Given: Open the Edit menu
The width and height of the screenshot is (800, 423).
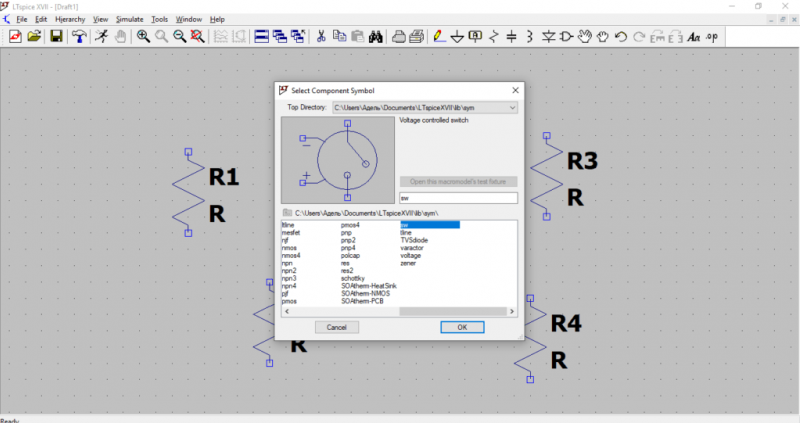Looking at the screenshot, I should click(41, 19).
